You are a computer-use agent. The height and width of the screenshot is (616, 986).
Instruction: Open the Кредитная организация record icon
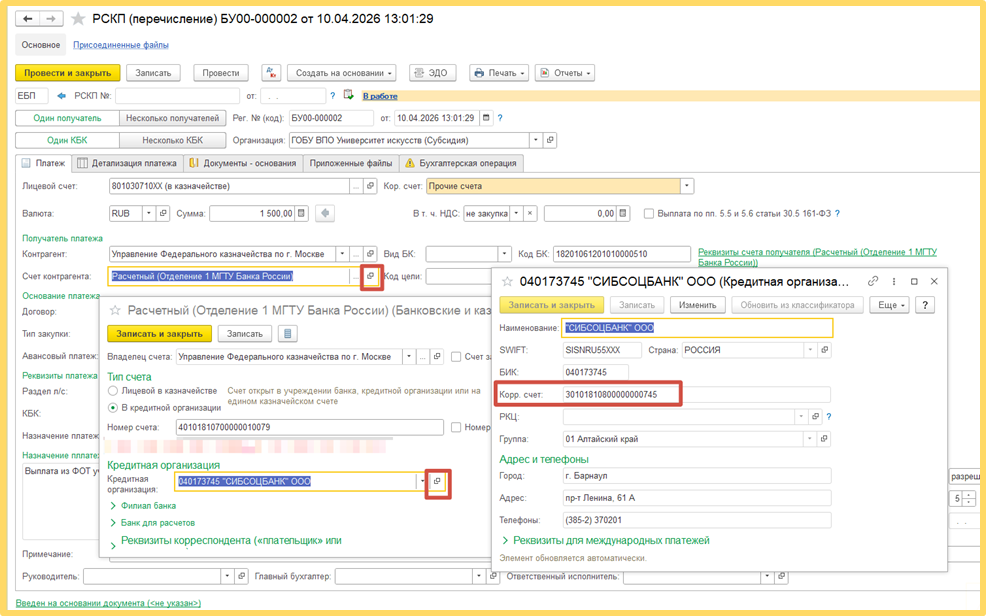(437, 481)
